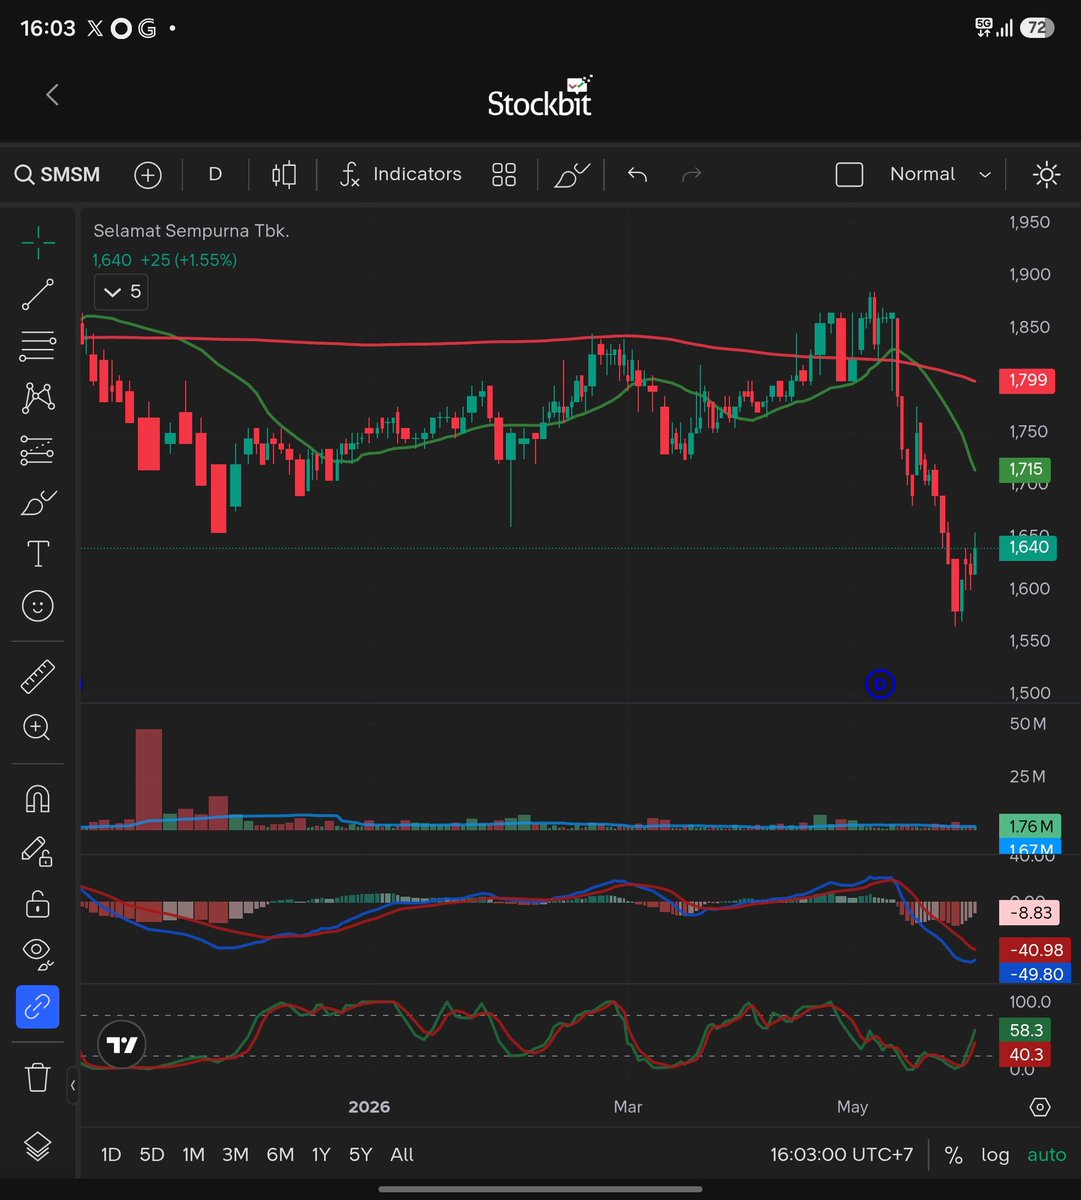The image size is (1081, 1200).
Task: Click the blue dividend marker on chart
Action: click(880, 684)
